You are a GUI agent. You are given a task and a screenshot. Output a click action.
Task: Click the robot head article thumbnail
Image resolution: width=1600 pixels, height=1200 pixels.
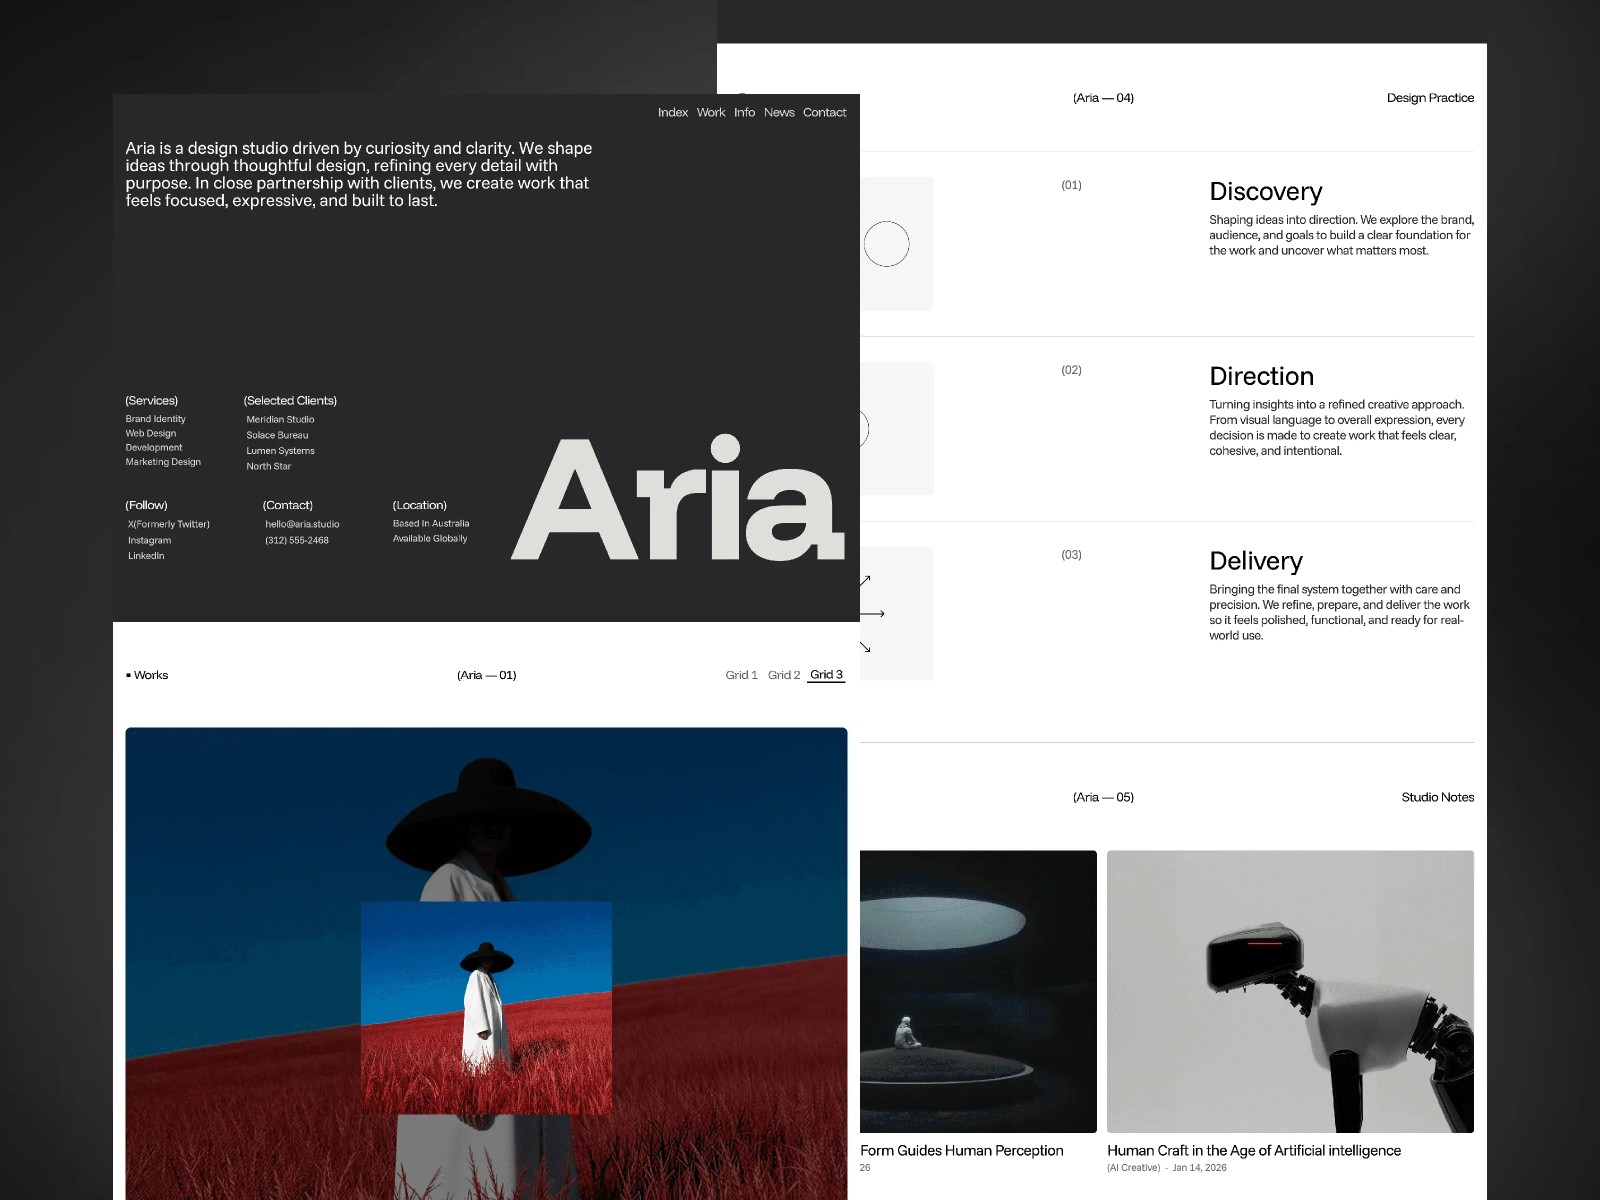point(1290,990)
